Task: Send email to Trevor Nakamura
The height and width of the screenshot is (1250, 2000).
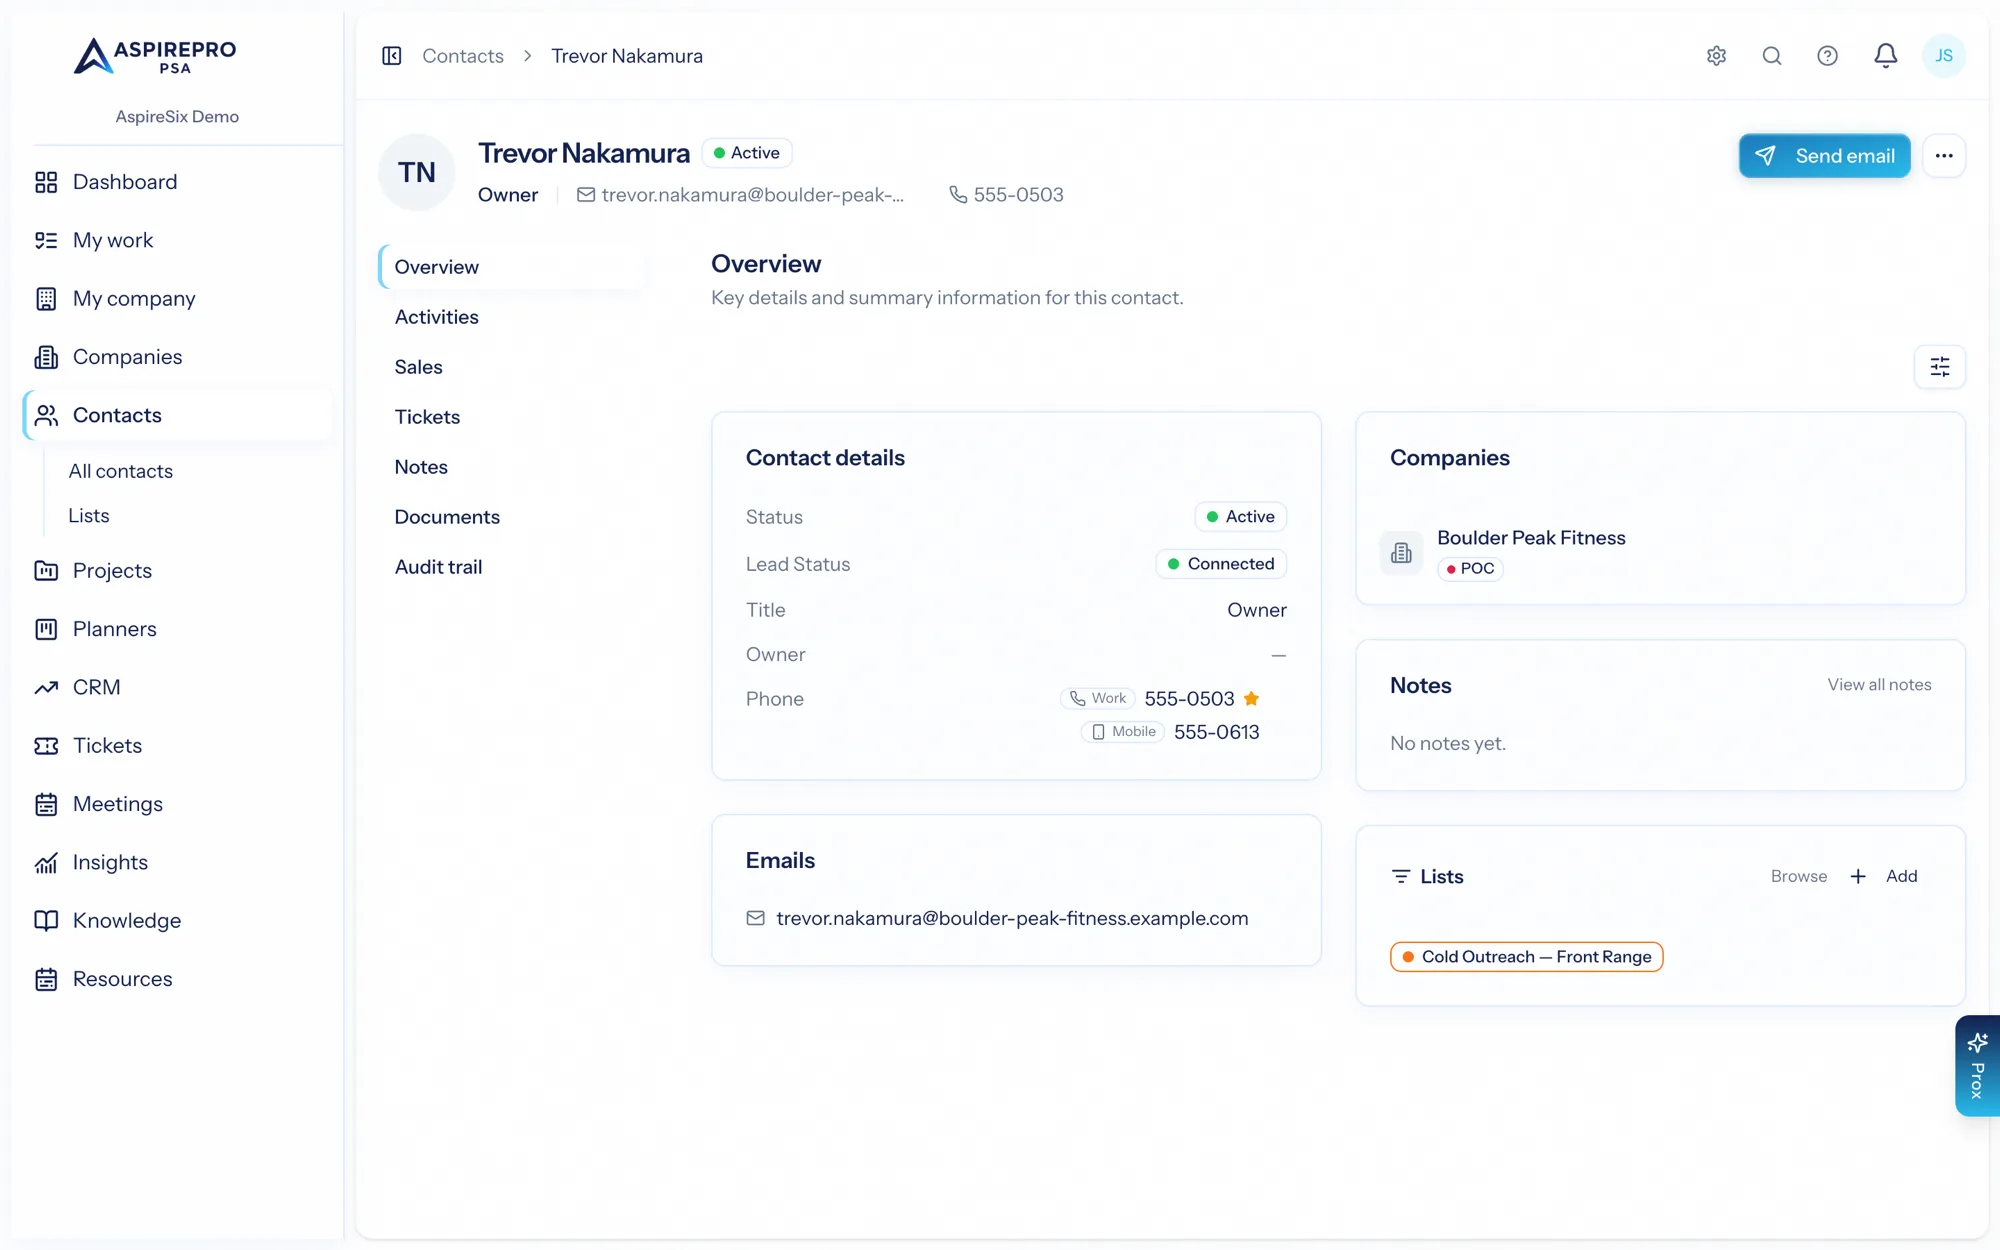Action: pyautogui.click(x=1824, y=156)
